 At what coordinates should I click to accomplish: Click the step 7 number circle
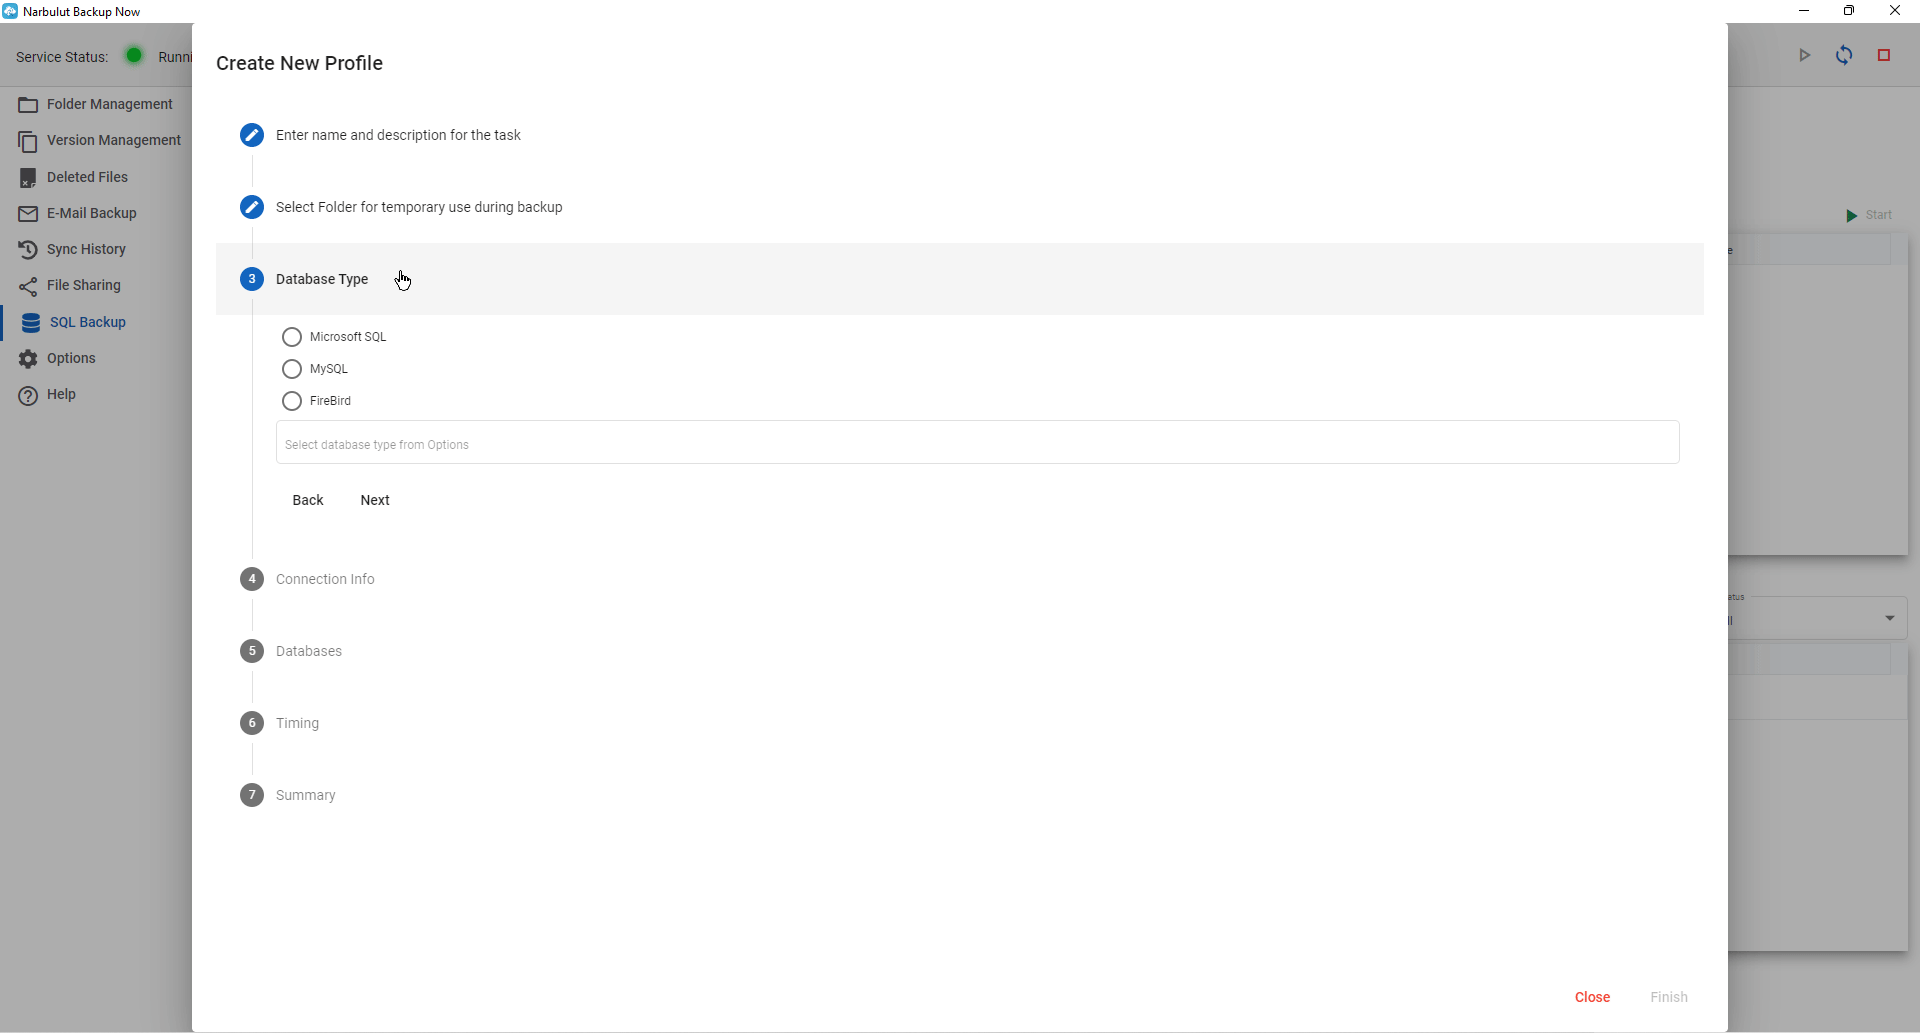click(252, 795)
